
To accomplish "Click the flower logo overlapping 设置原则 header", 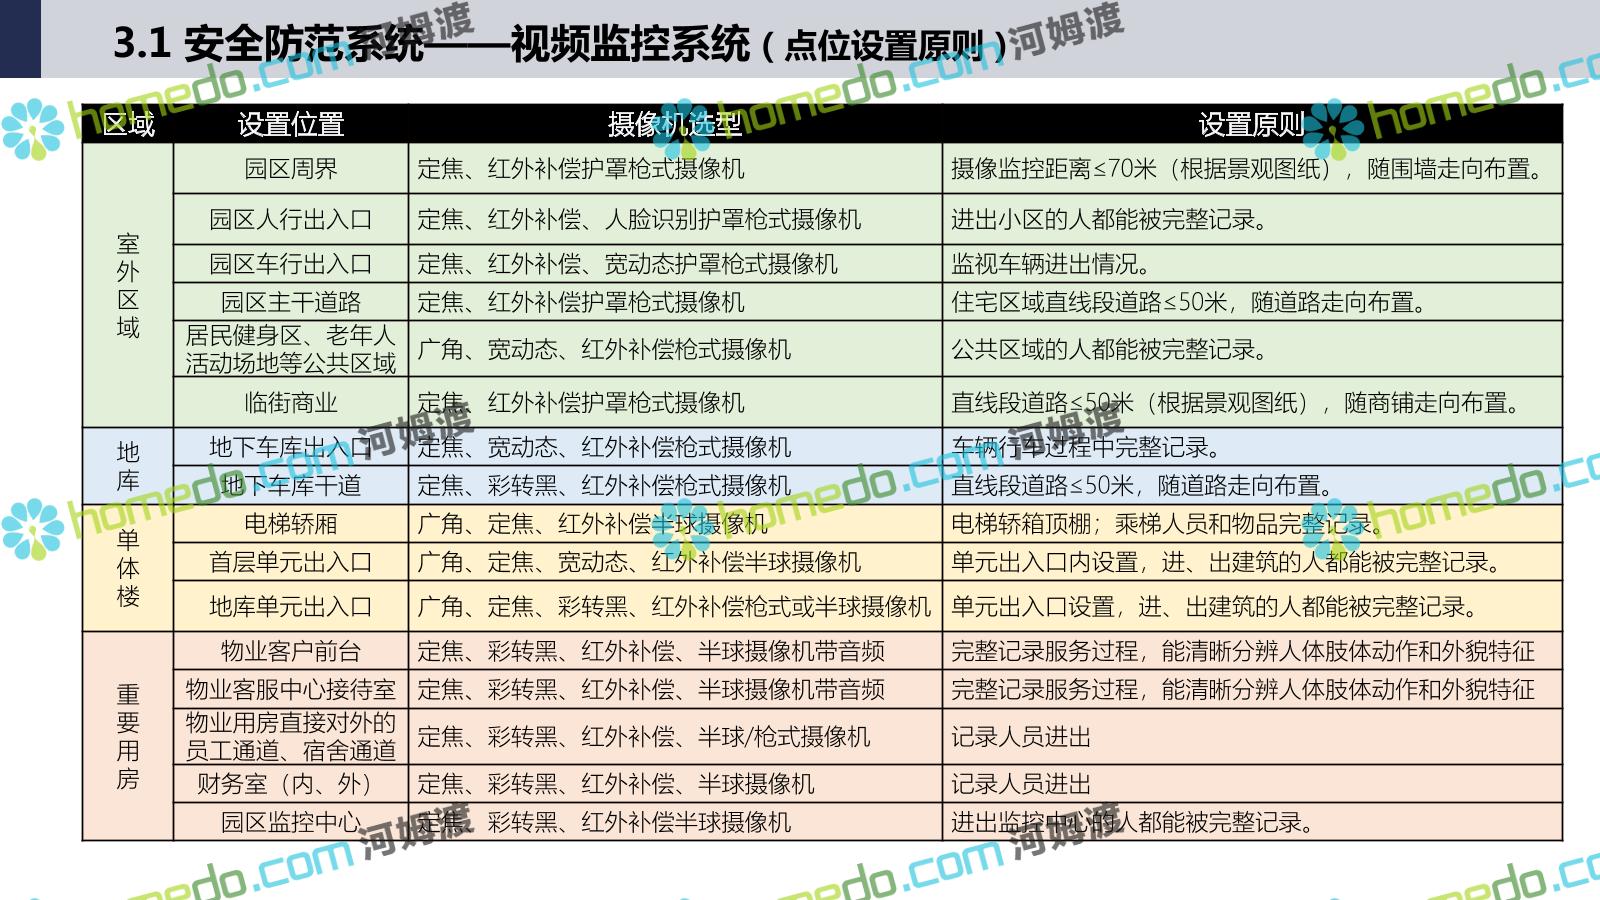I will point(1332,128).
